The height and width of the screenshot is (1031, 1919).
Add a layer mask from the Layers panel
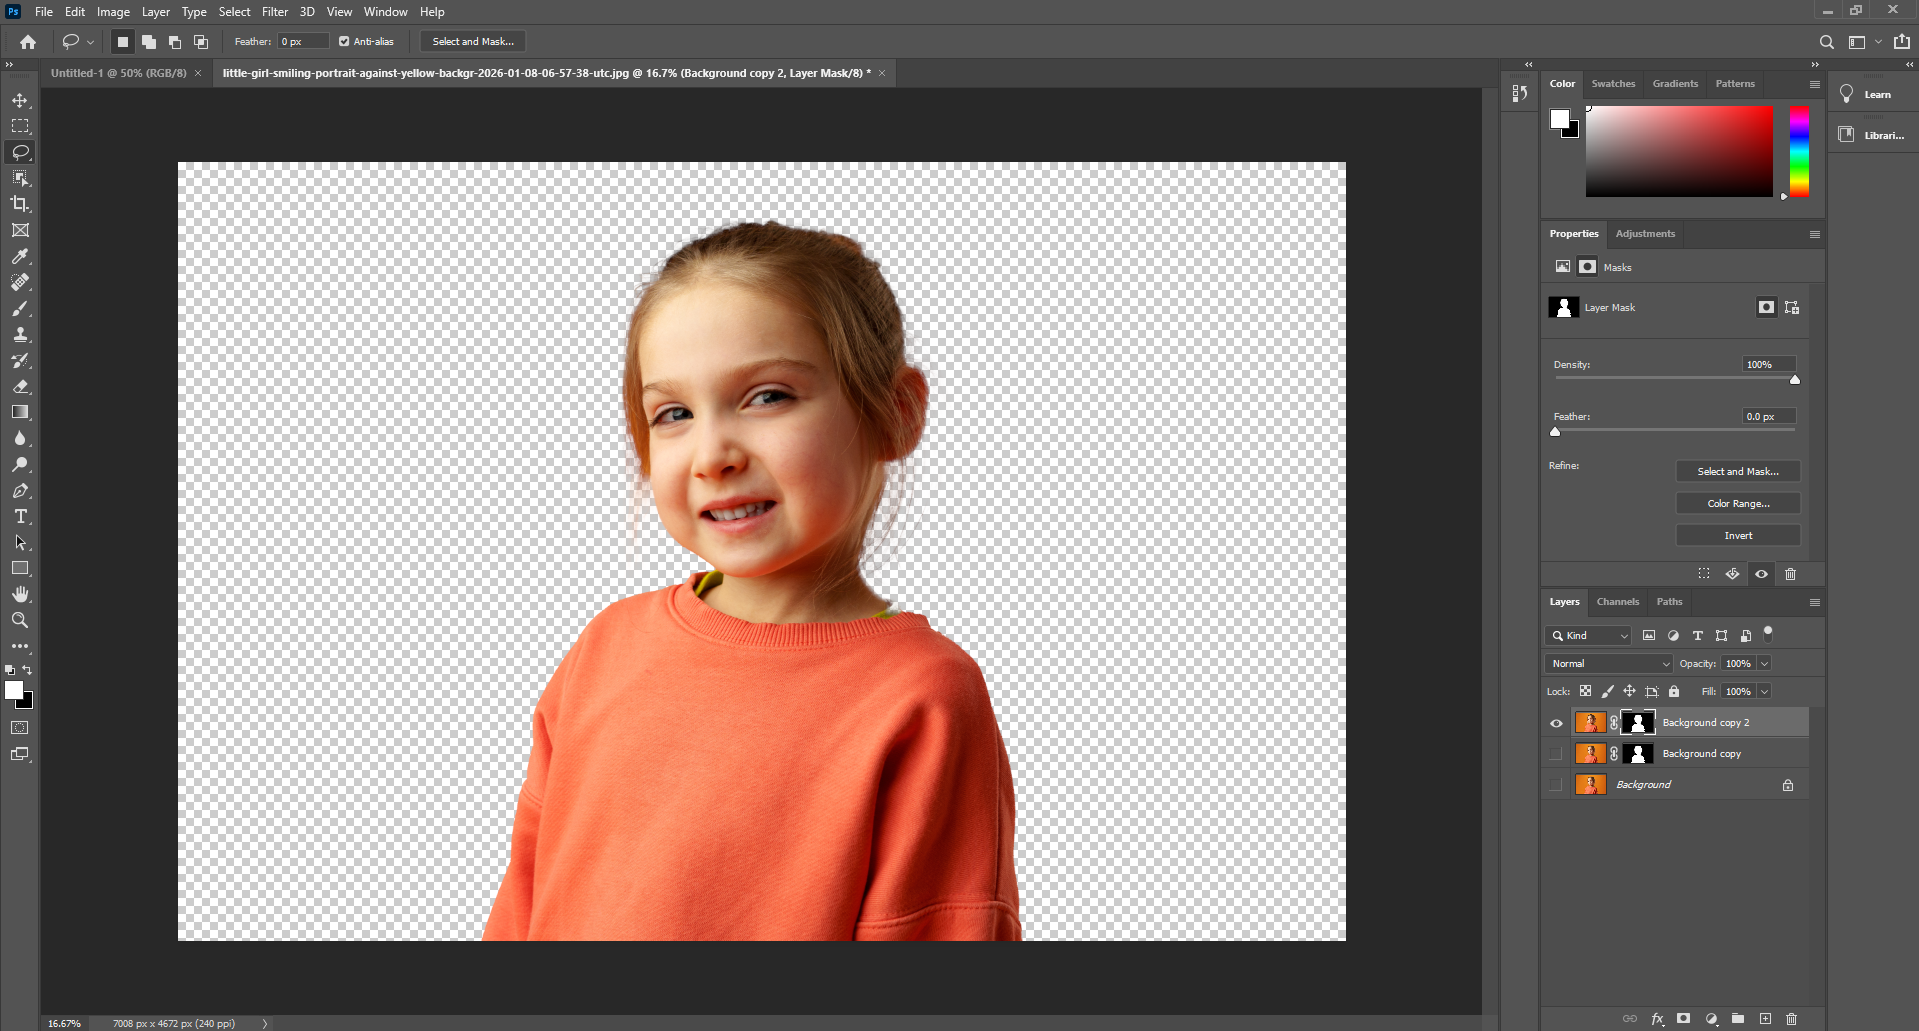tap(1685, 1019)
